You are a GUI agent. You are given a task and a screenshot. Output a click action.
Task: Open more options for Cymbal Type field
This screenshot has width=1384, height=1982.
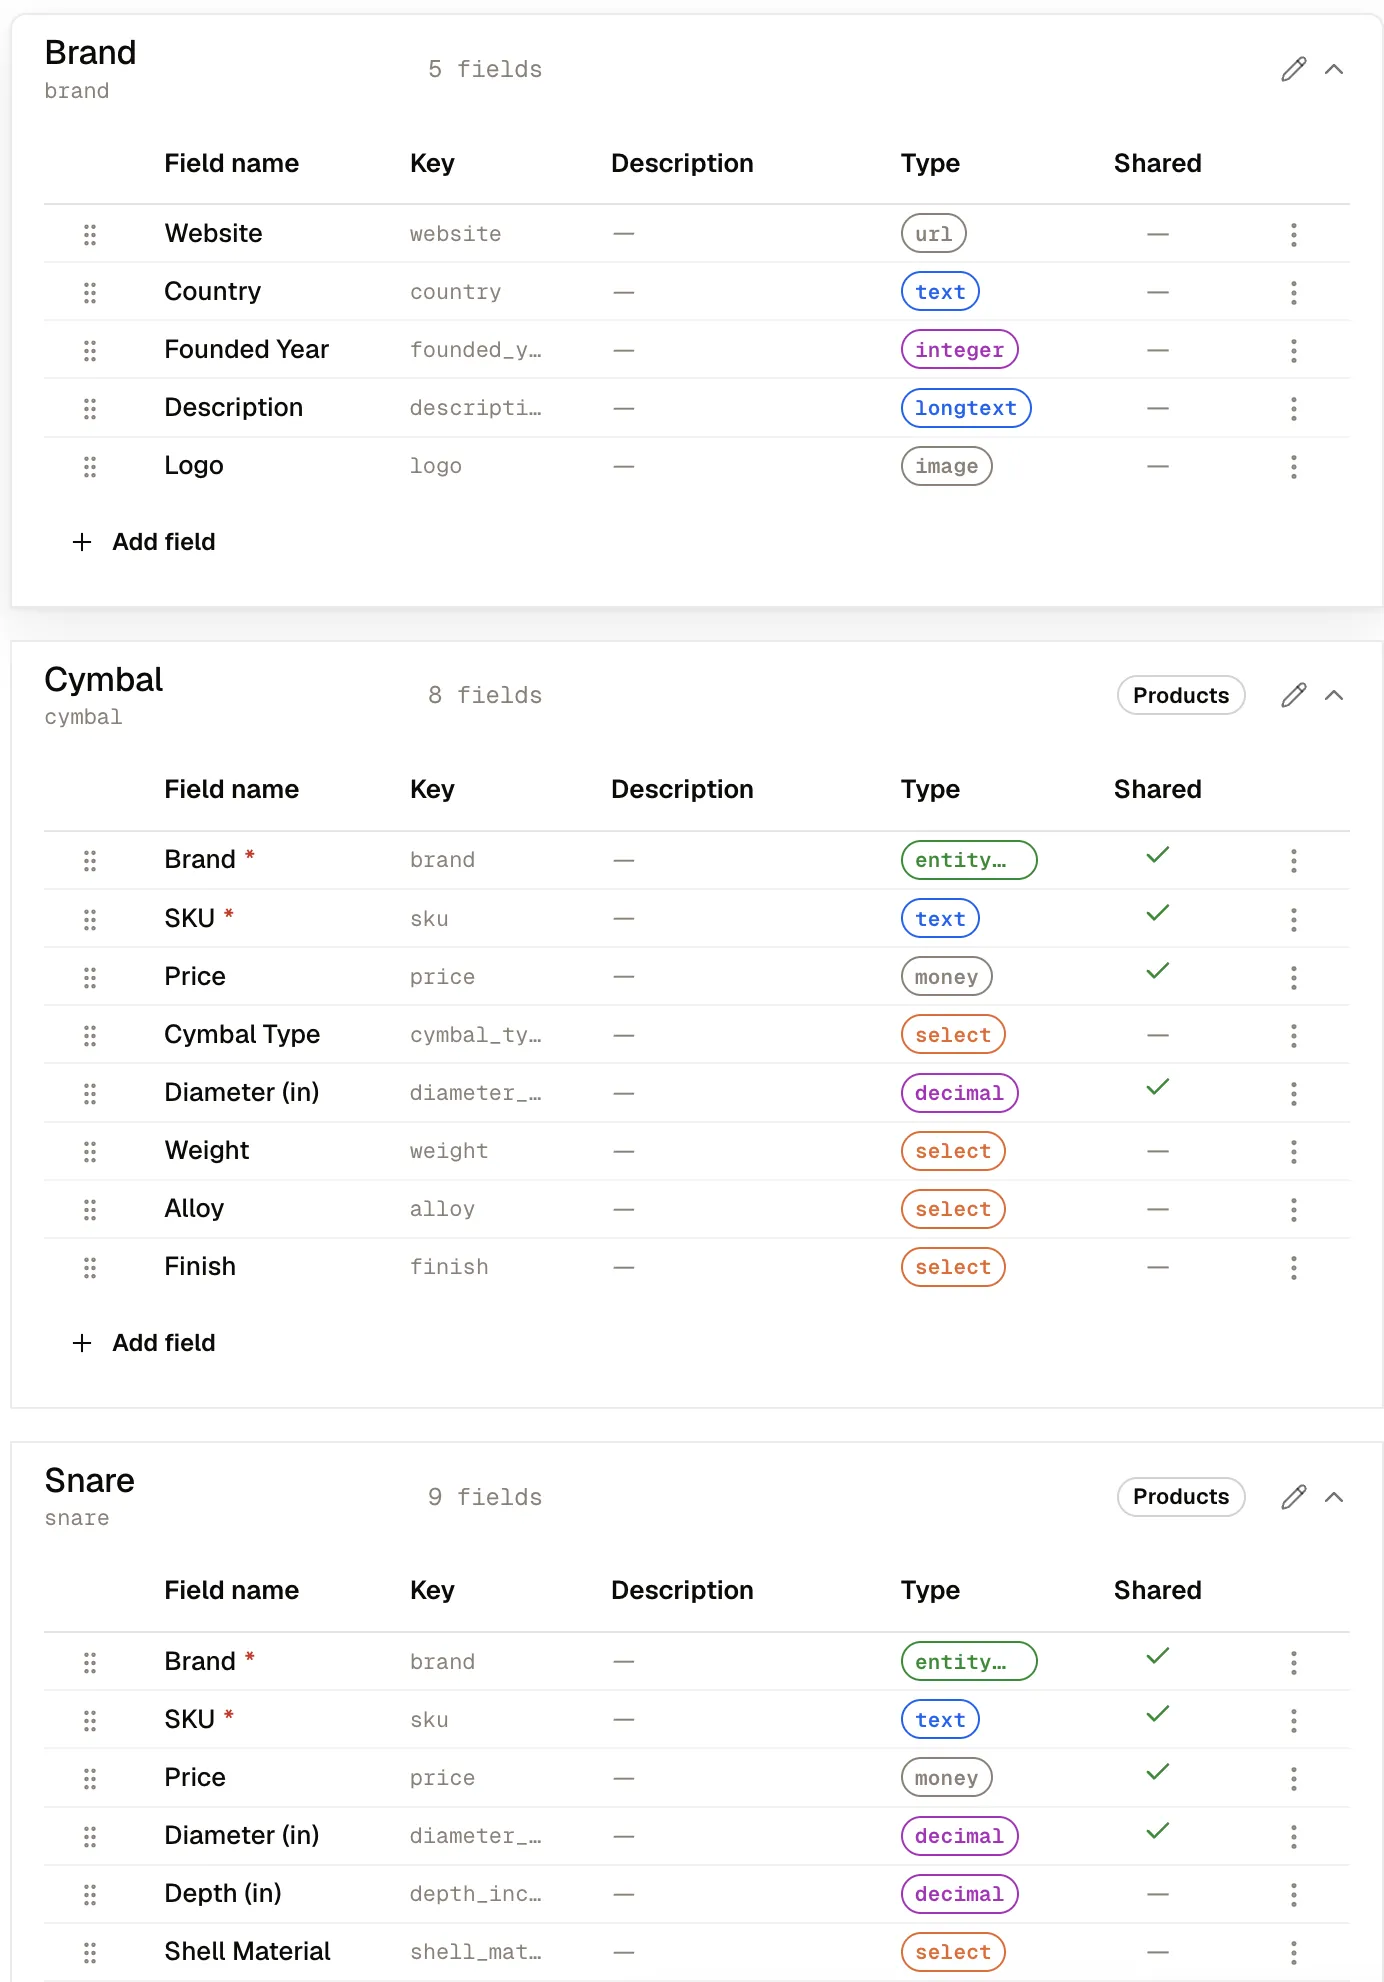(1294, 1035)
